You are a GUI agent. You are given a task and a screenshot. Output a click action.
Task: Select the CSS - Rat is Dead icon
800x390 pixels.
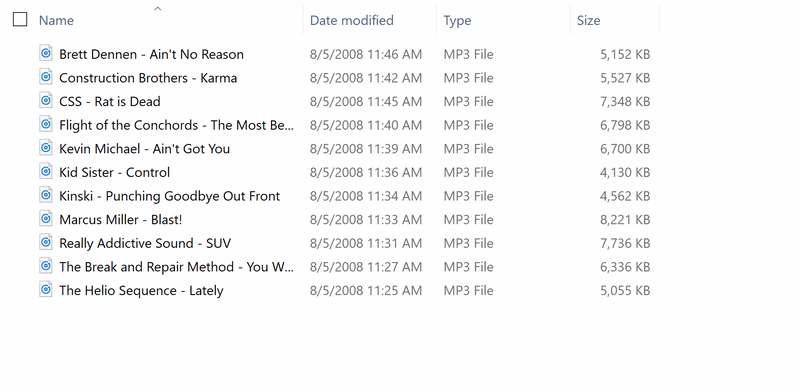click(x=46, y=100)
